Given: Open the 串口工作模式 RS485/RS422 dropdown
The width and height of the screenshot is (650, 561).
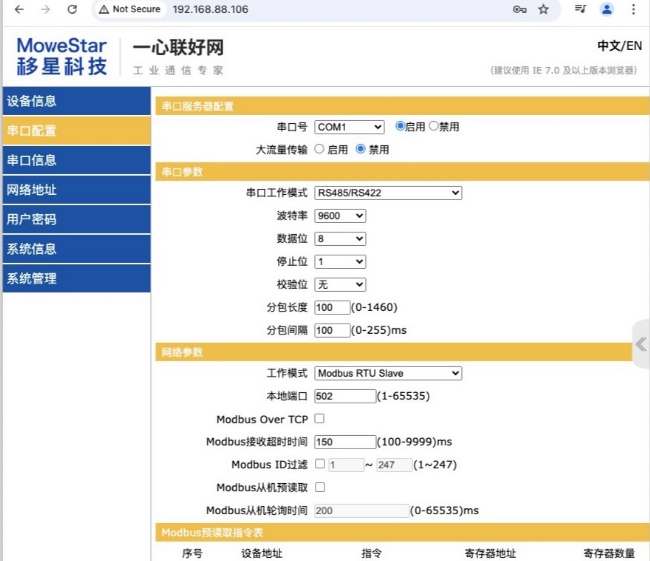Looking at the screenshot, I should point(388,193).
